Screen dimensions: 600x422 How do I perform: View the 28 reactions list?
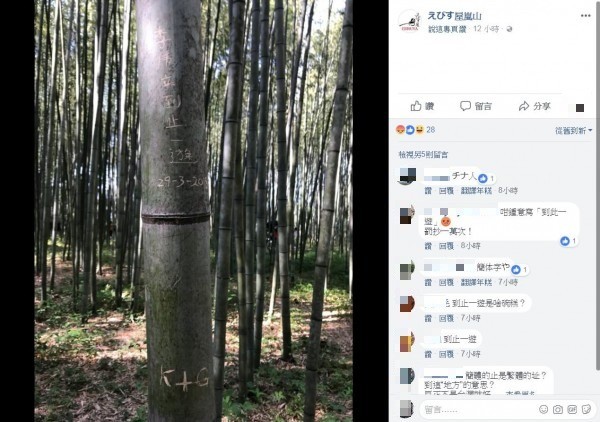pyautogui.click(x=416, y=130)
